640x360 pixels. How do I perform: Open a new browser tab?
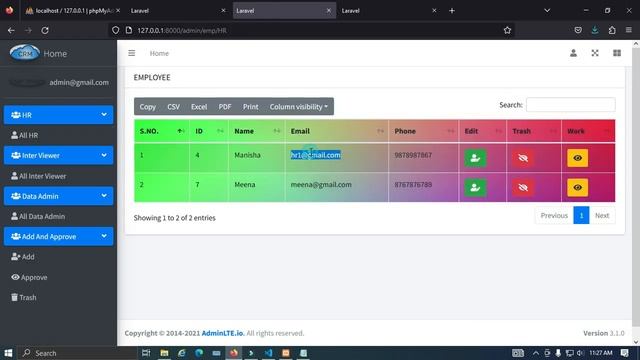point(452,11)
